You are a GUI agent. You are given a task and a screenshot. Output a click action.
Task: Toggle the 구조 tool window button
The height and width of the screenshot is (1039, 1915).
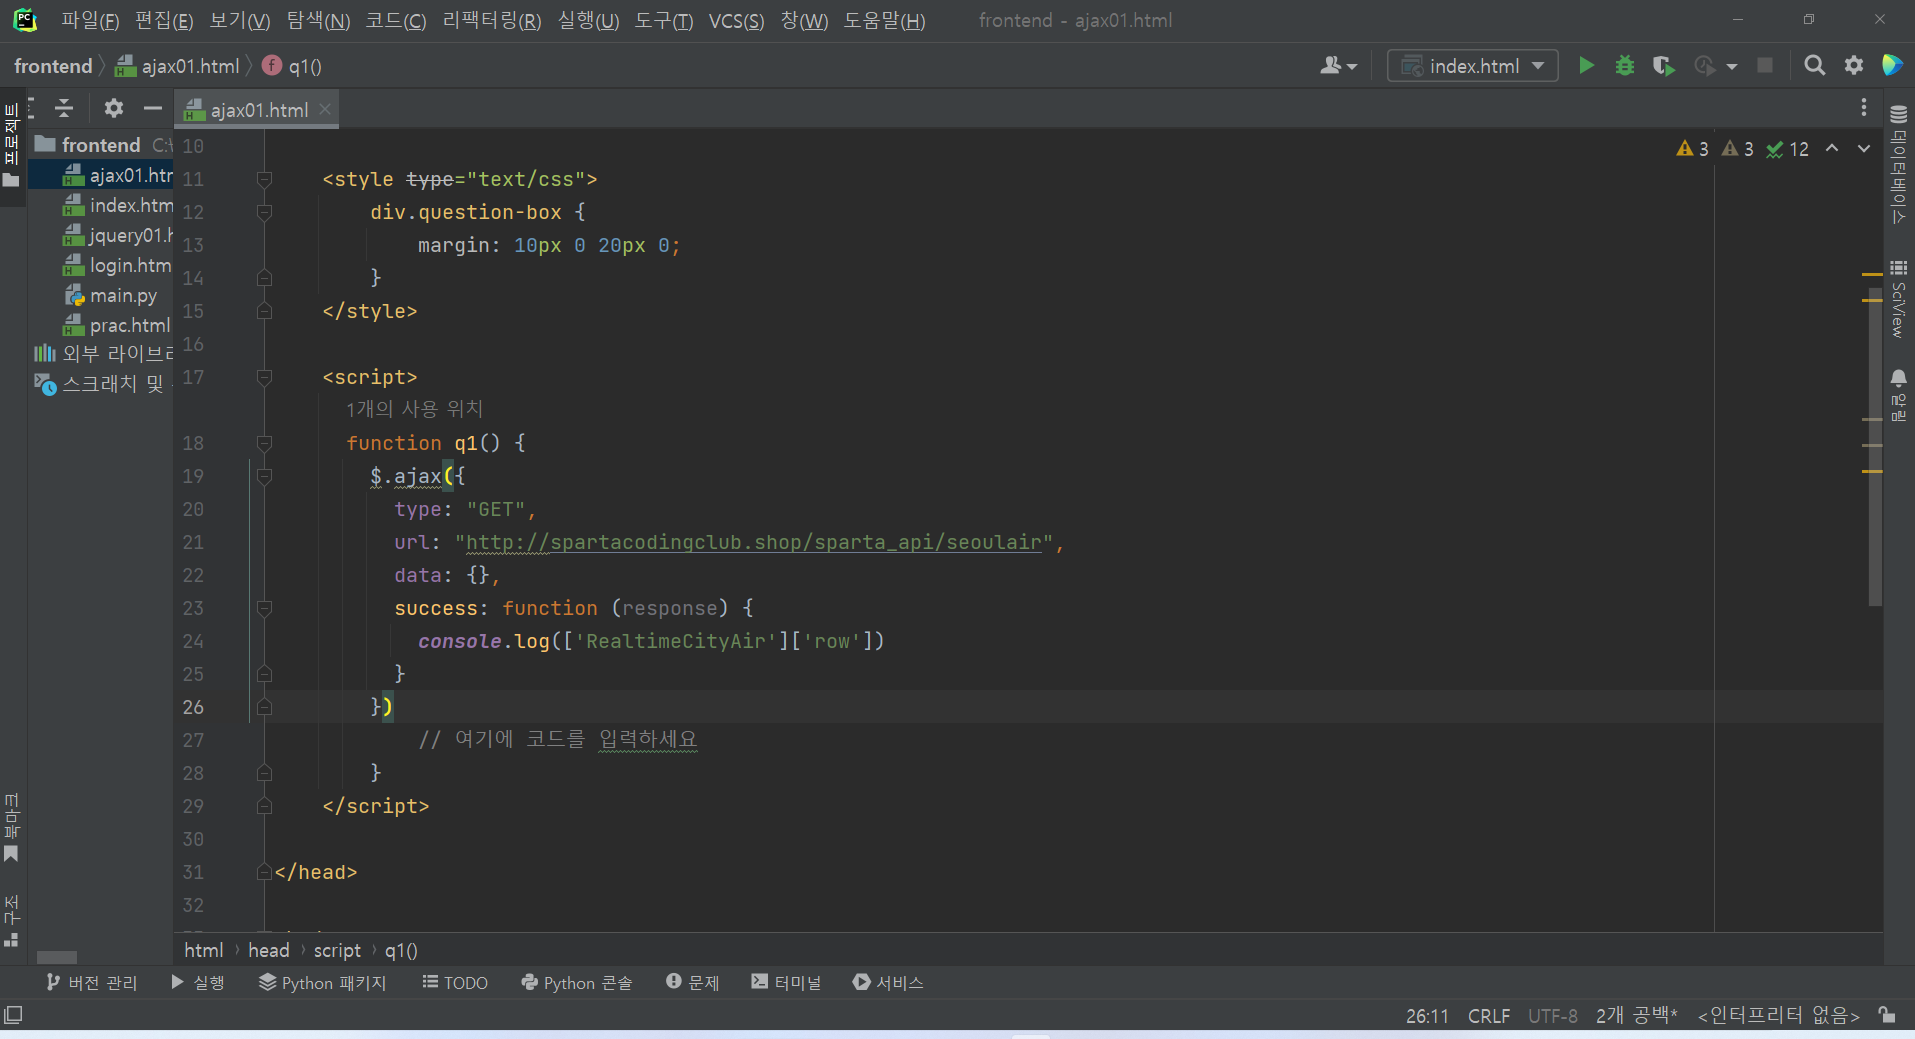(x=12, y=920)
